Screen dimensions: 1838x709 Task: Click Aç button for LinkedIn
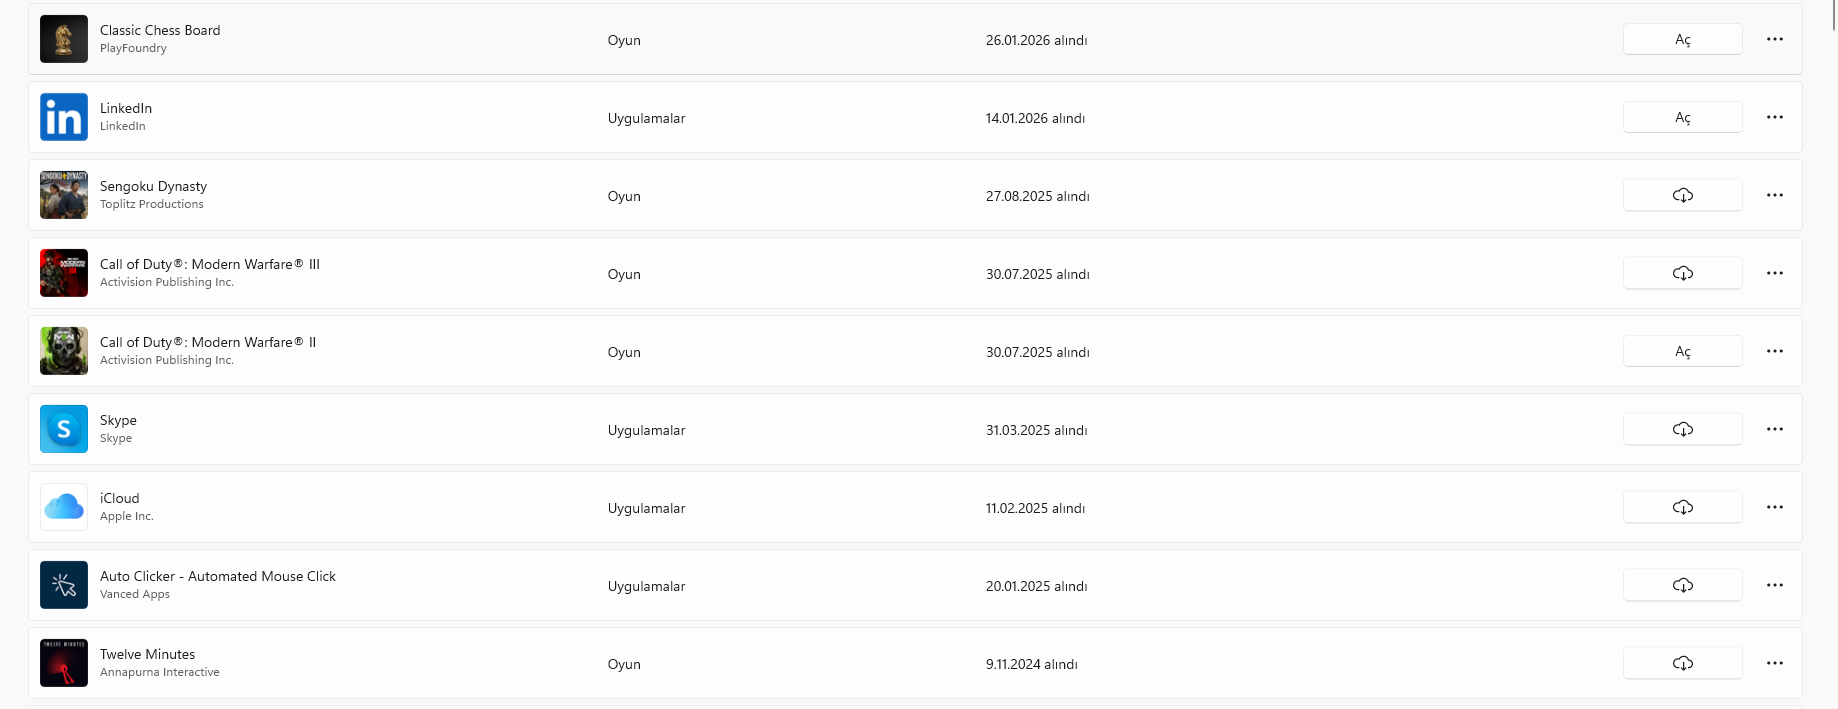pos(1683,117)
